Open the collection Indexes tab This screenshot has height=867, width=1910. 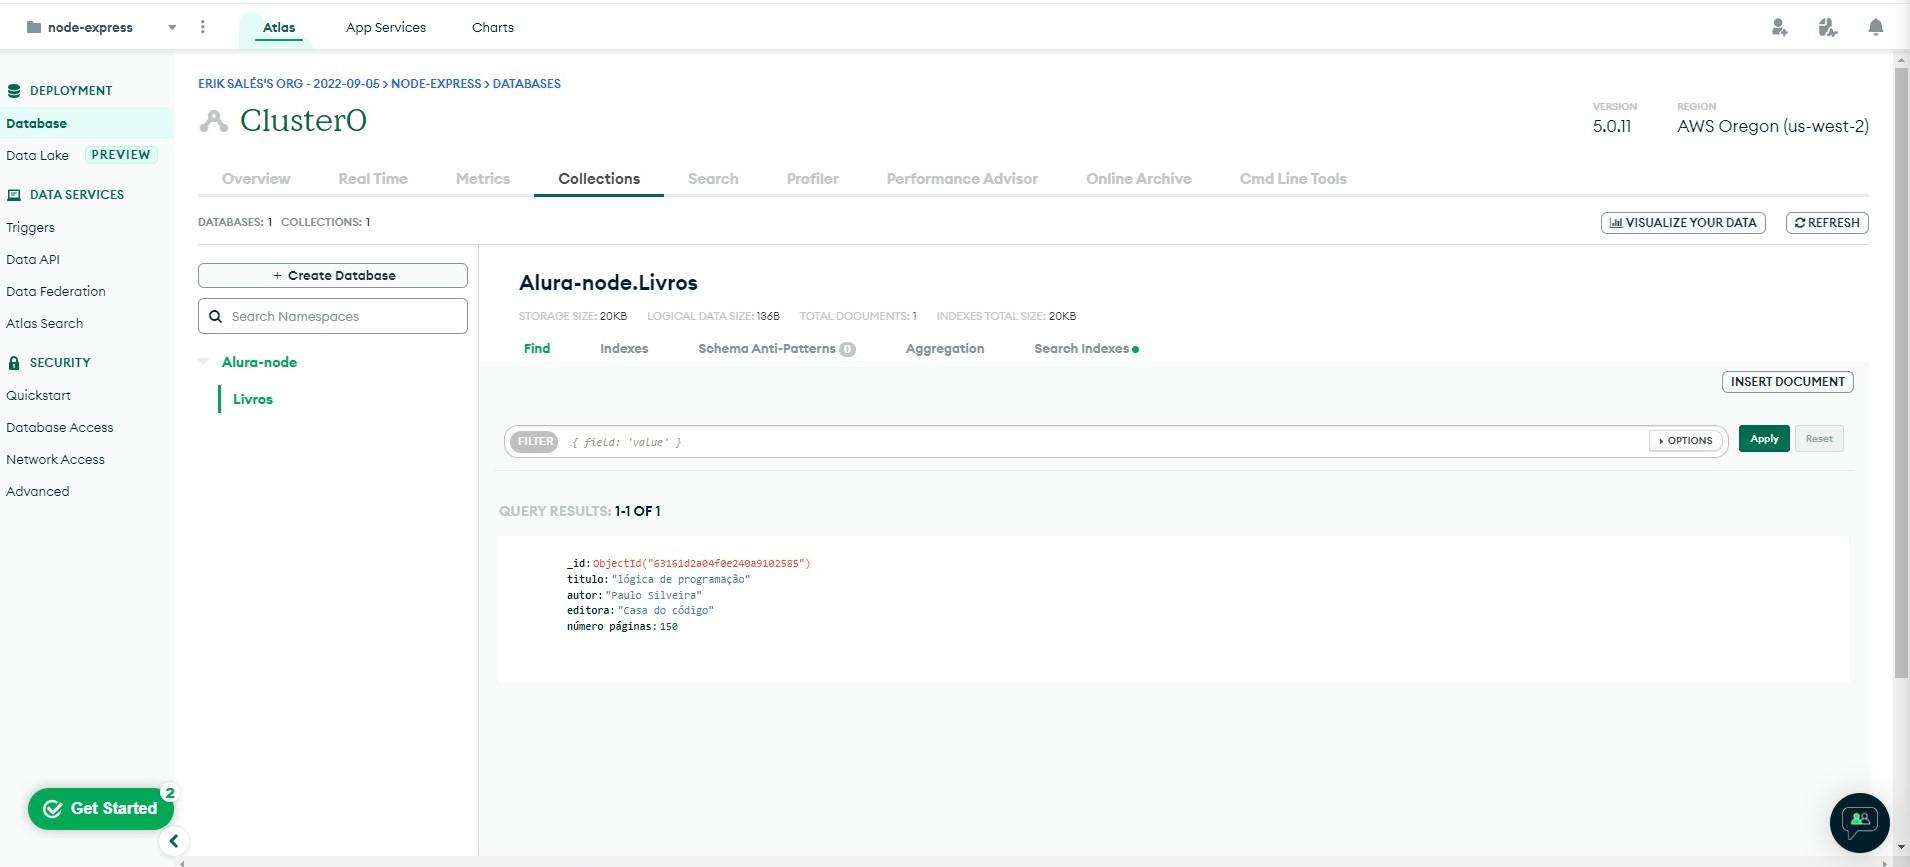point(624,348)
